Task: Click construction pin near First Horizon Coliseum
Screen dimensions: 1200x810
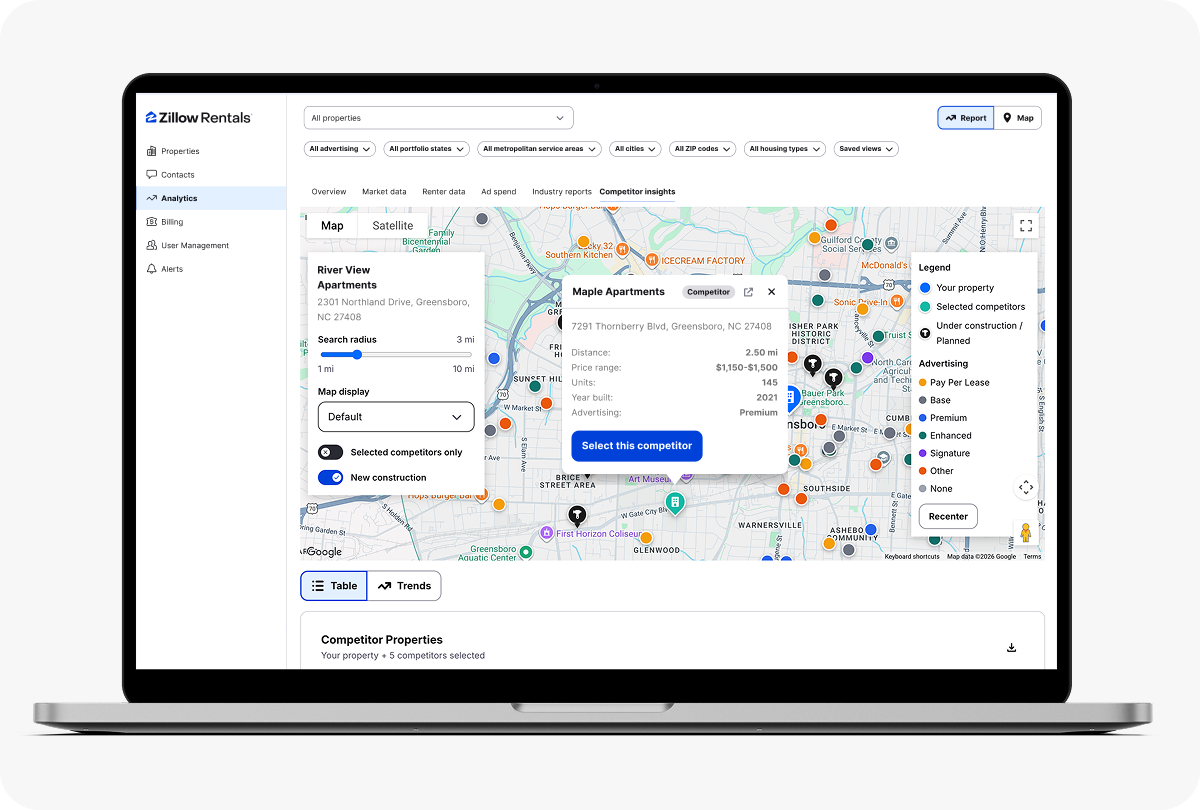Action: tap(576, 515)
